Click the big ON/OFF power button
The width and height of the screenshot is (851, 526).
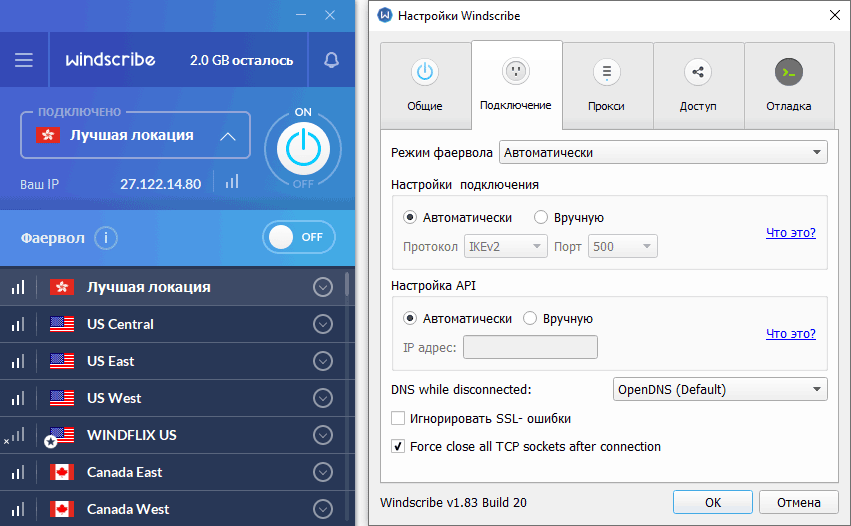303,149
